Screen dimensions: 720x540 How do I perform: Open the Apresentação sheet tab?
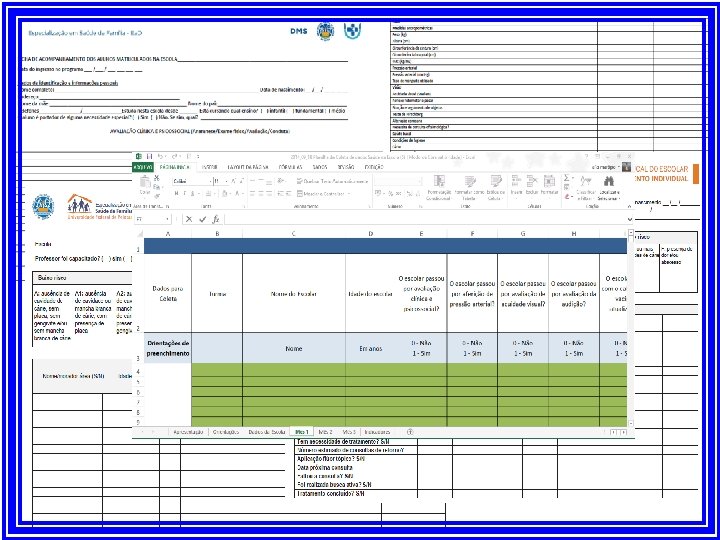188,432
